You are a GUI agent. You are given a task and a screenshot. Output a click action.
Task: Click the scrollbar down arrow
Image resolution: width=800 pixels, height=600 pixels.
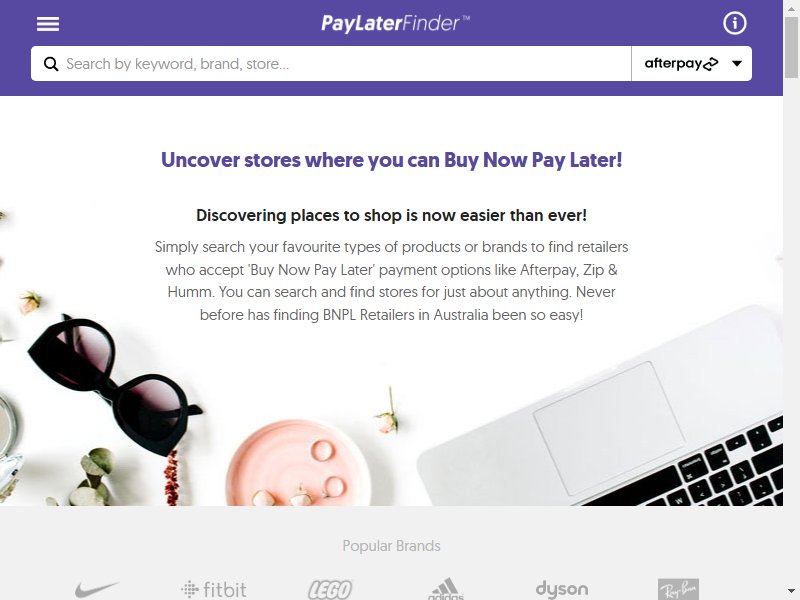coord(791,591)
